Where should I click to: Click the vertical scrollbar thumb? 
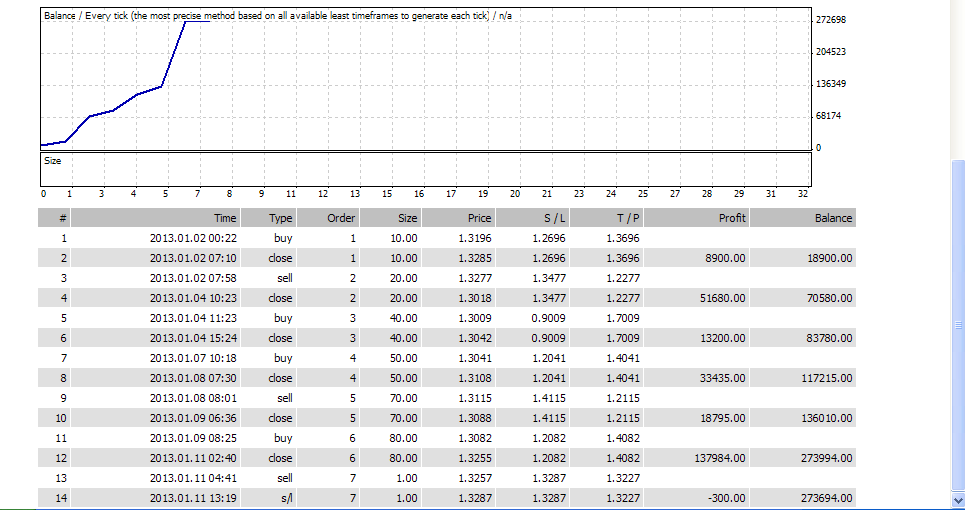point(957,325)
